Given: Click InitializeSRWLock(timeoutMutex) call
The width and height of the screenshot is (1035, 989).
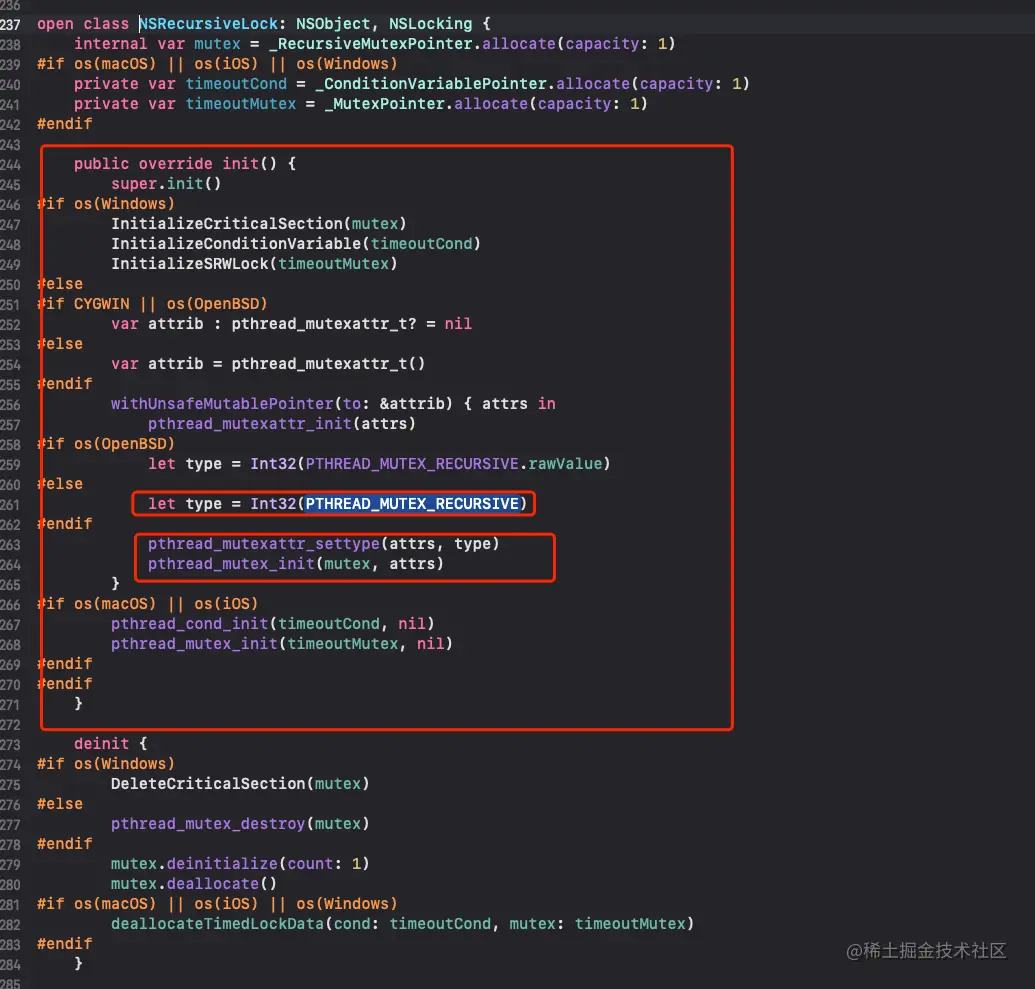Looking at the screenshot, I should pos(254,263).
